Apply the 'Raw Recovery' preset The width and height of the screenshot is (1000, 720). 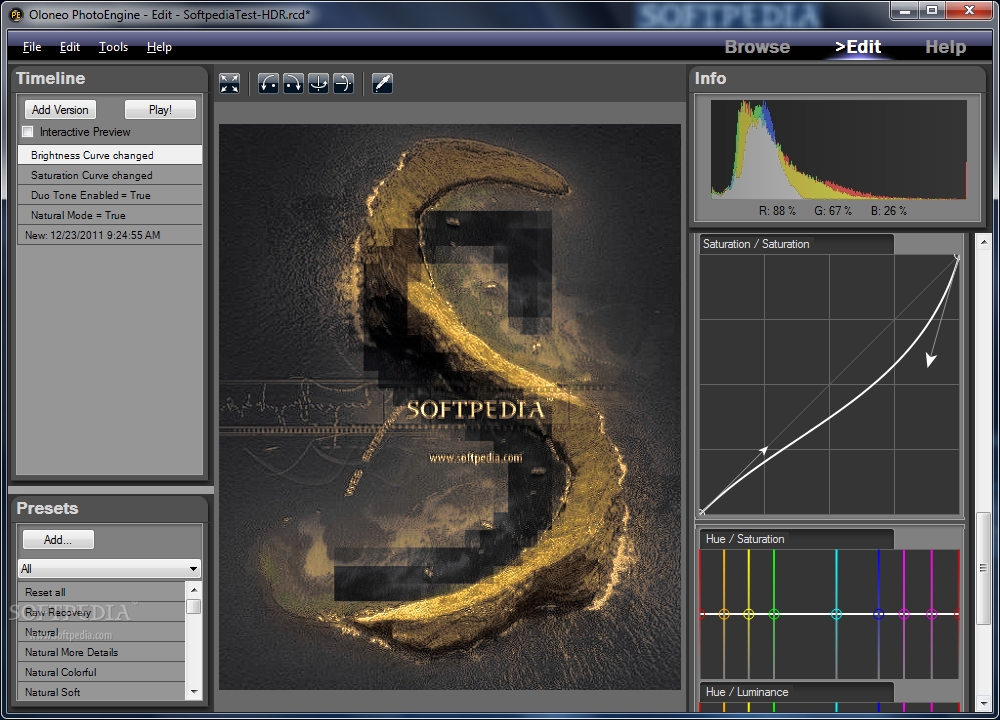tap(101, 612)
